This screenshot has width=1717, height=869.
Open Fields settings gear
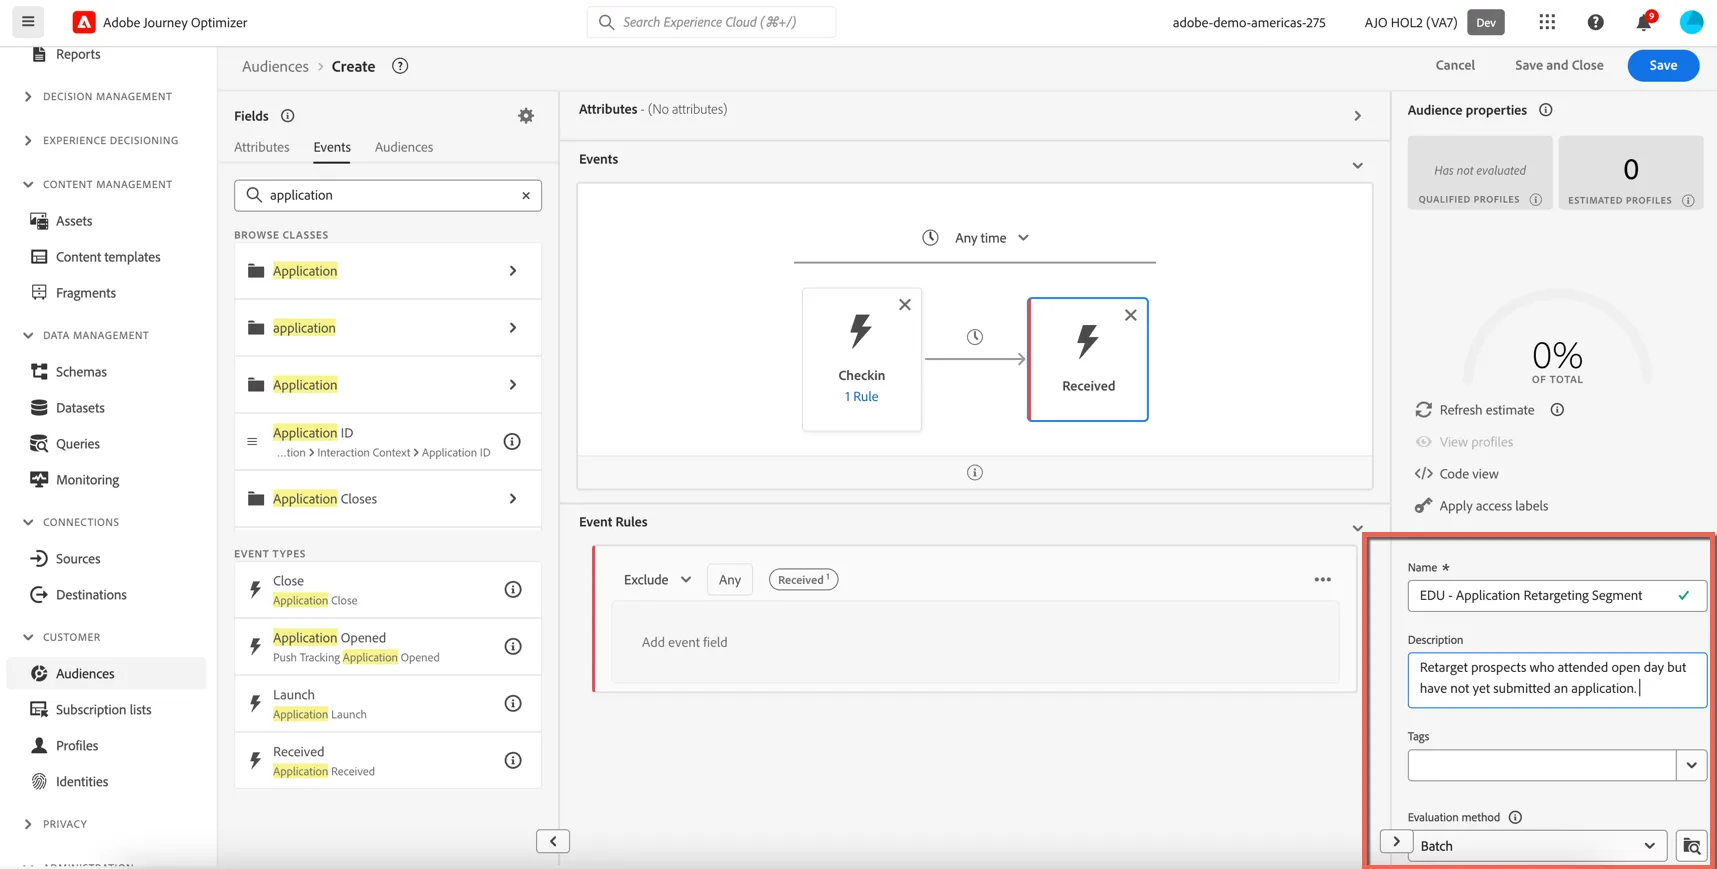point(526,116)
